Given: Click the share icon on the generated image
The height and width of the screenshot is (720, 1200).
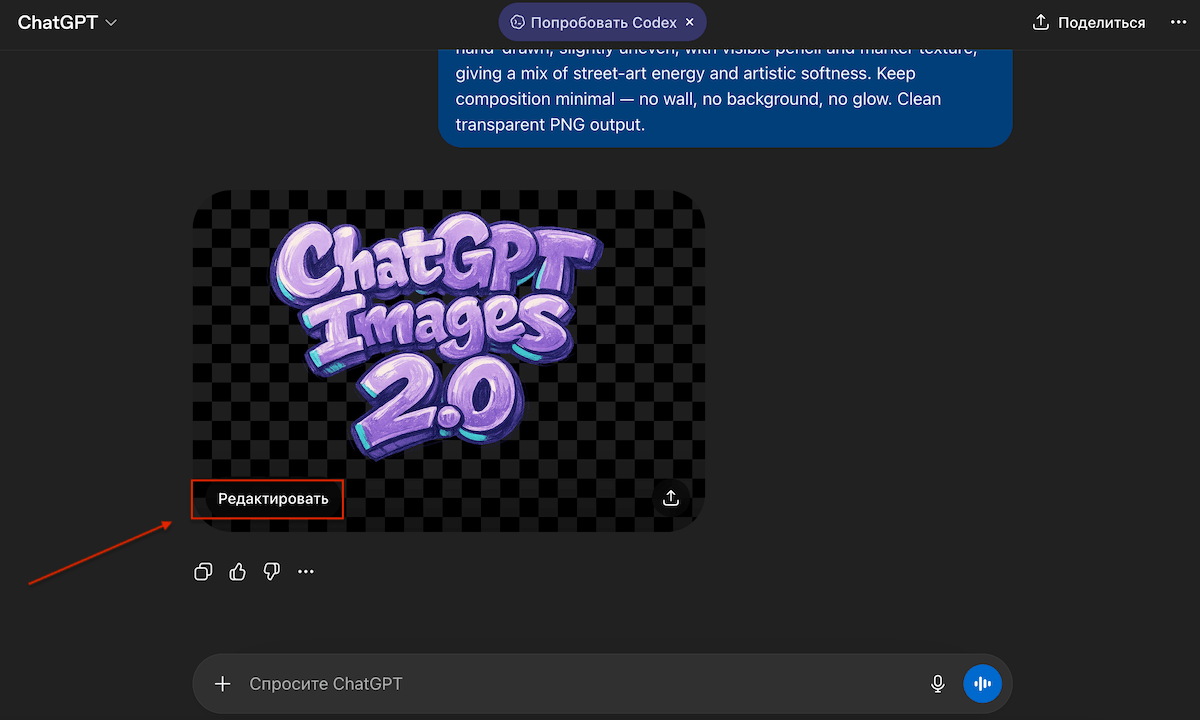Looking at the screenshot, I should [671, 497].
